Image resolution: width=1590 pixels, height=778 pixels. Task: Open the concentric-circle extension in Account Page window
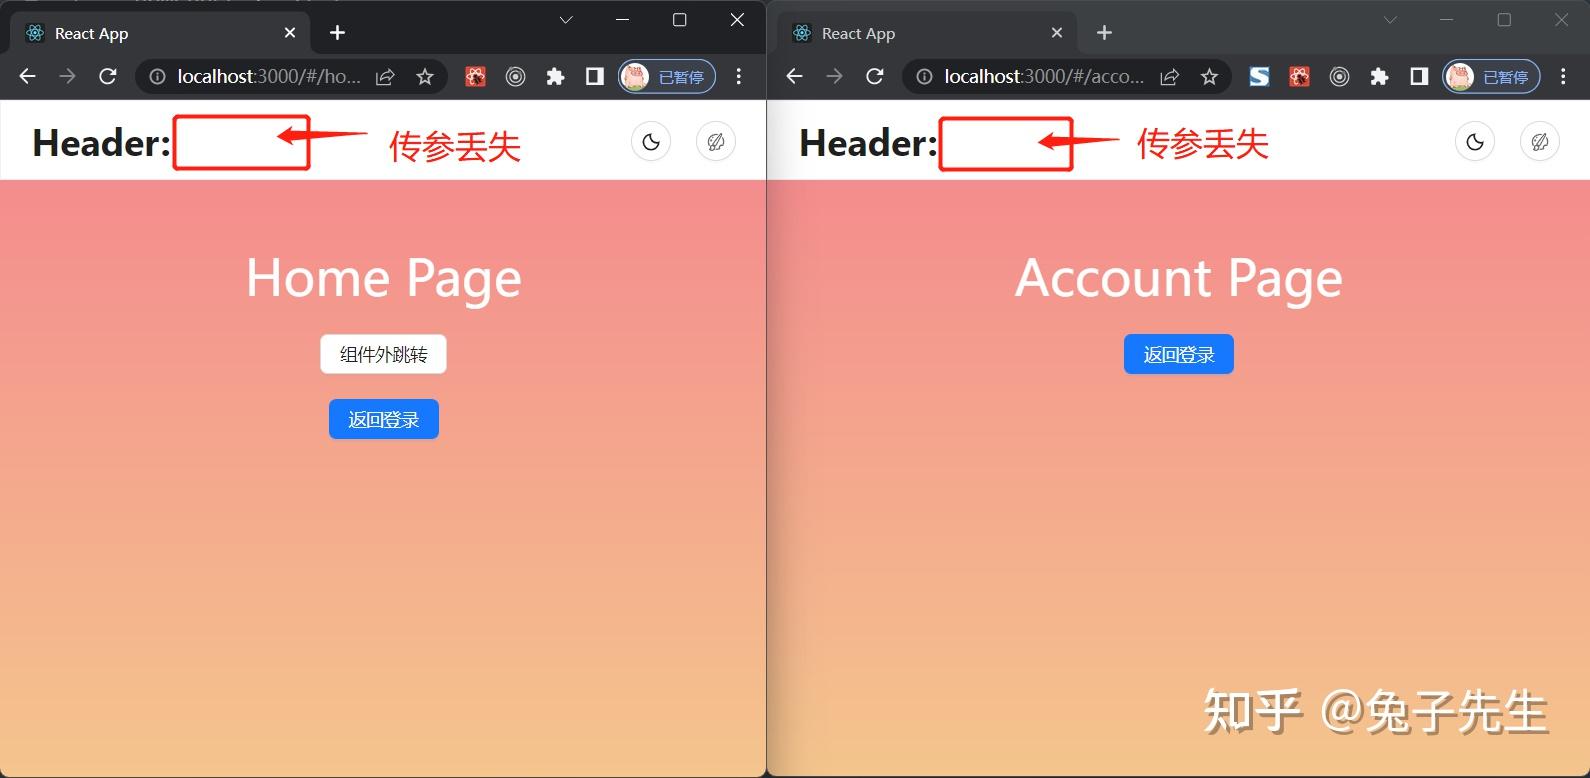pos(1340,77)
